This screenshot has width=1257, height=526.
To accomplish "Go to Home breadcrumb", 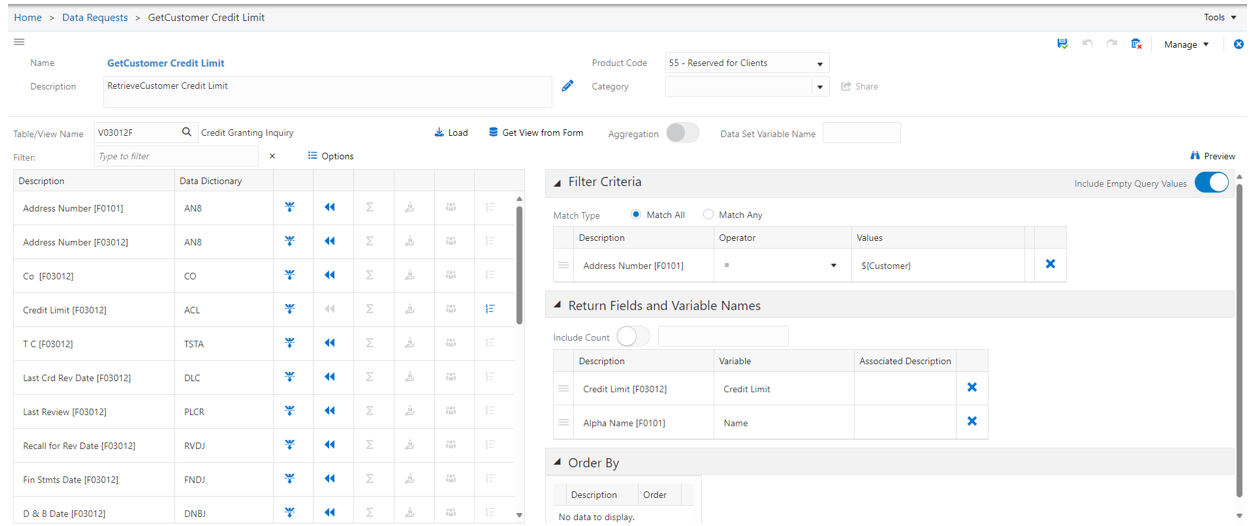I will tap(28, 17).
